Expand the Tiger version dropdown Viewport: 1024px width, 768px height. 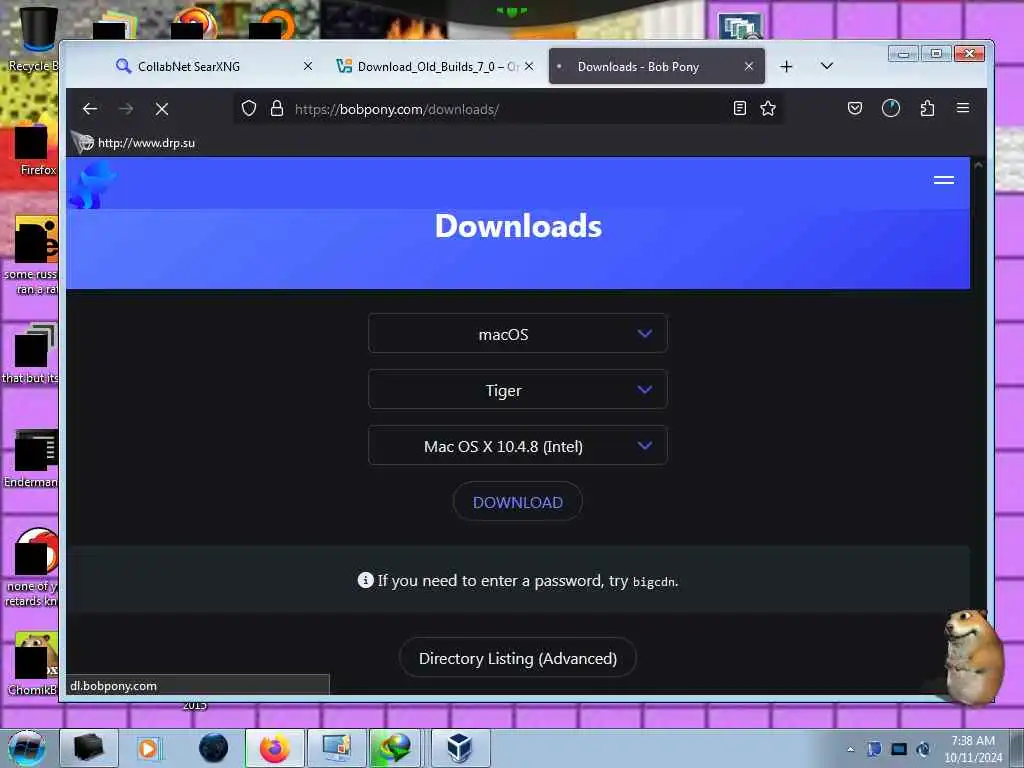tap(517, 390)
